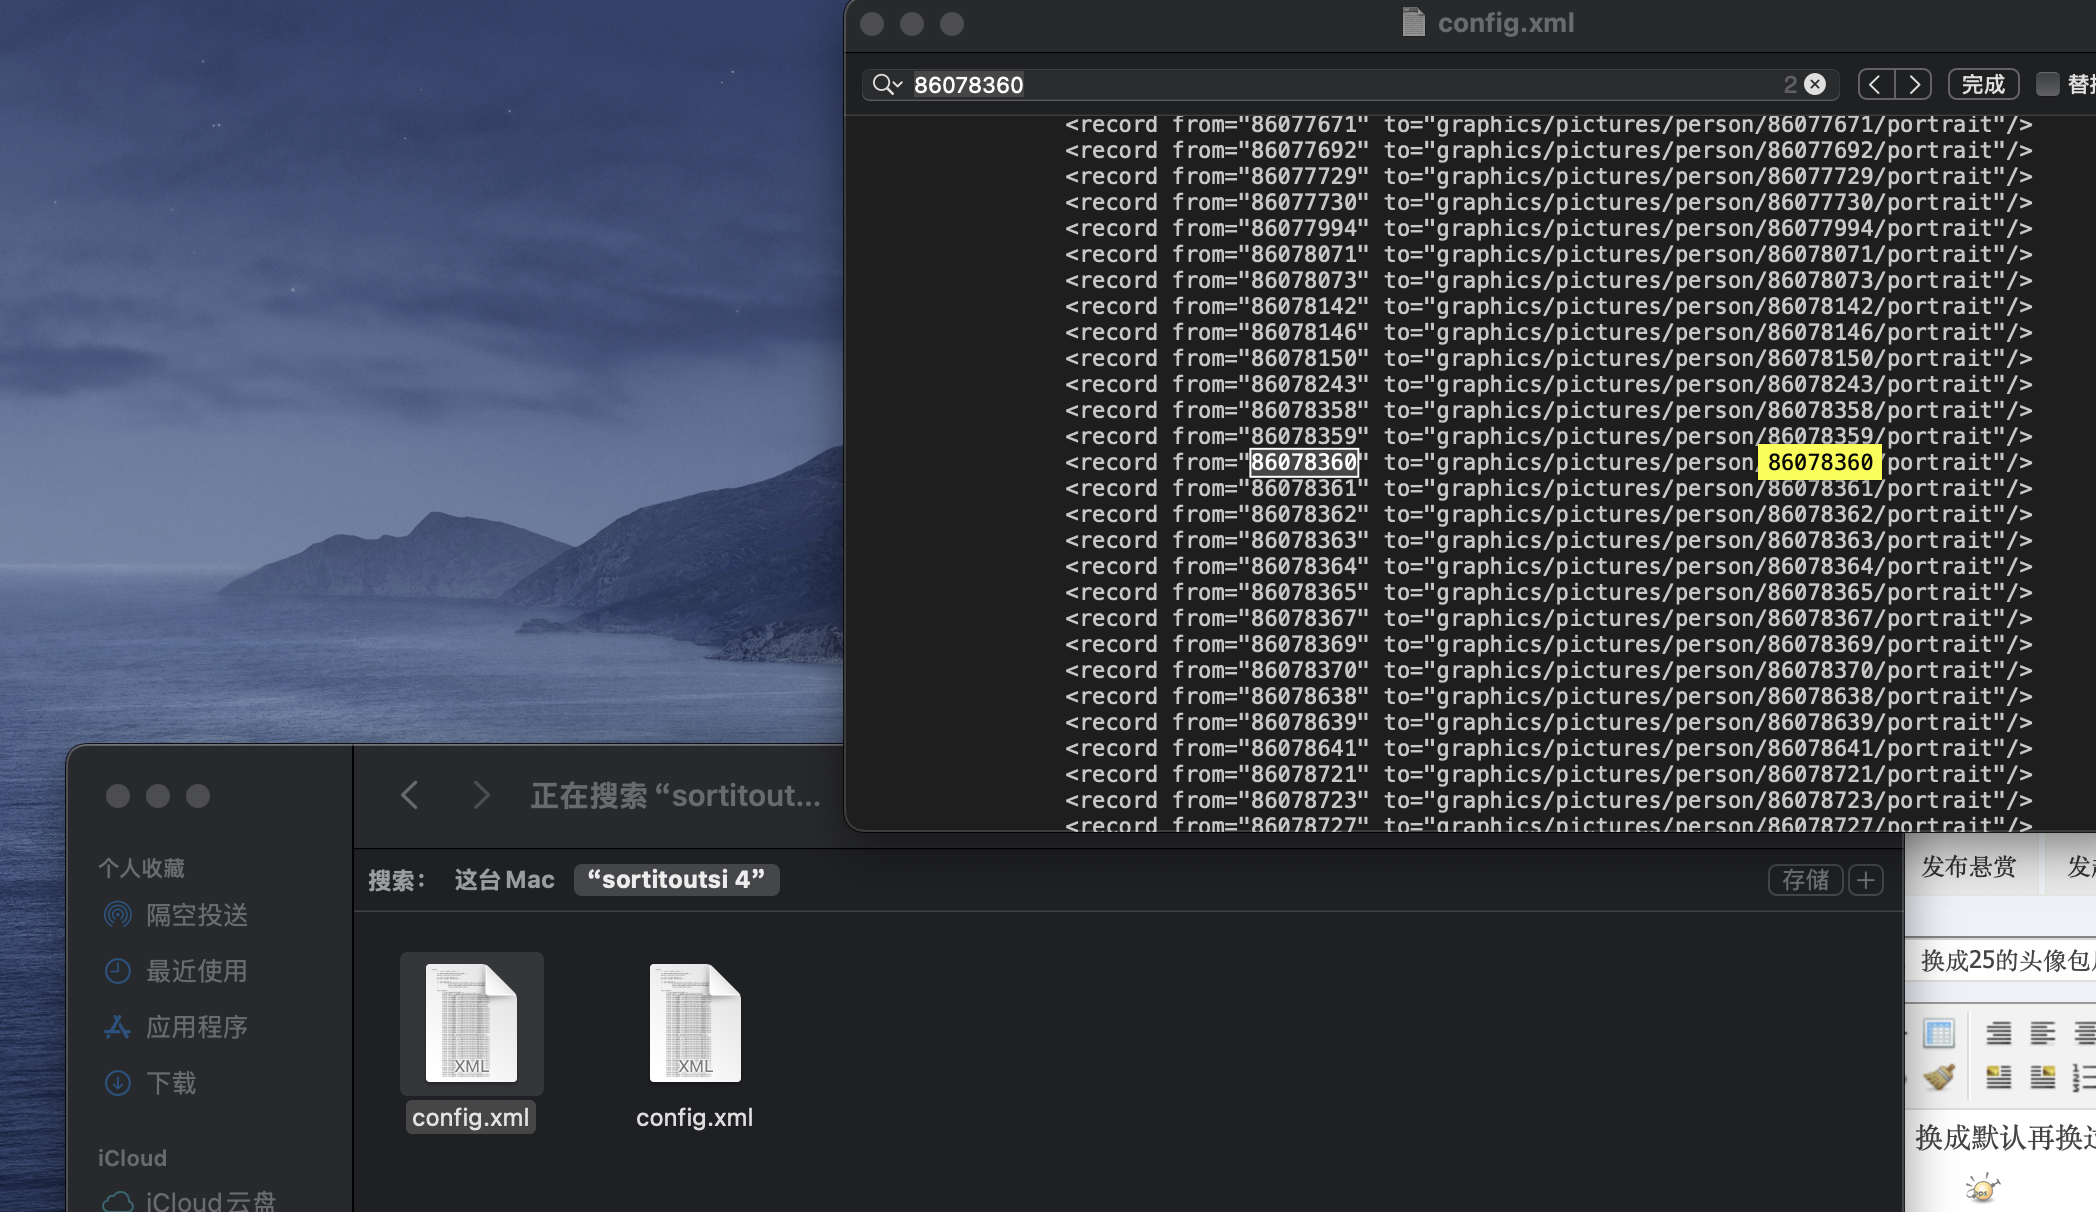The width and height of the screenshot is (2096, 1212).
Task: Click in the 86078360 search field
Action: point(1300,85)
